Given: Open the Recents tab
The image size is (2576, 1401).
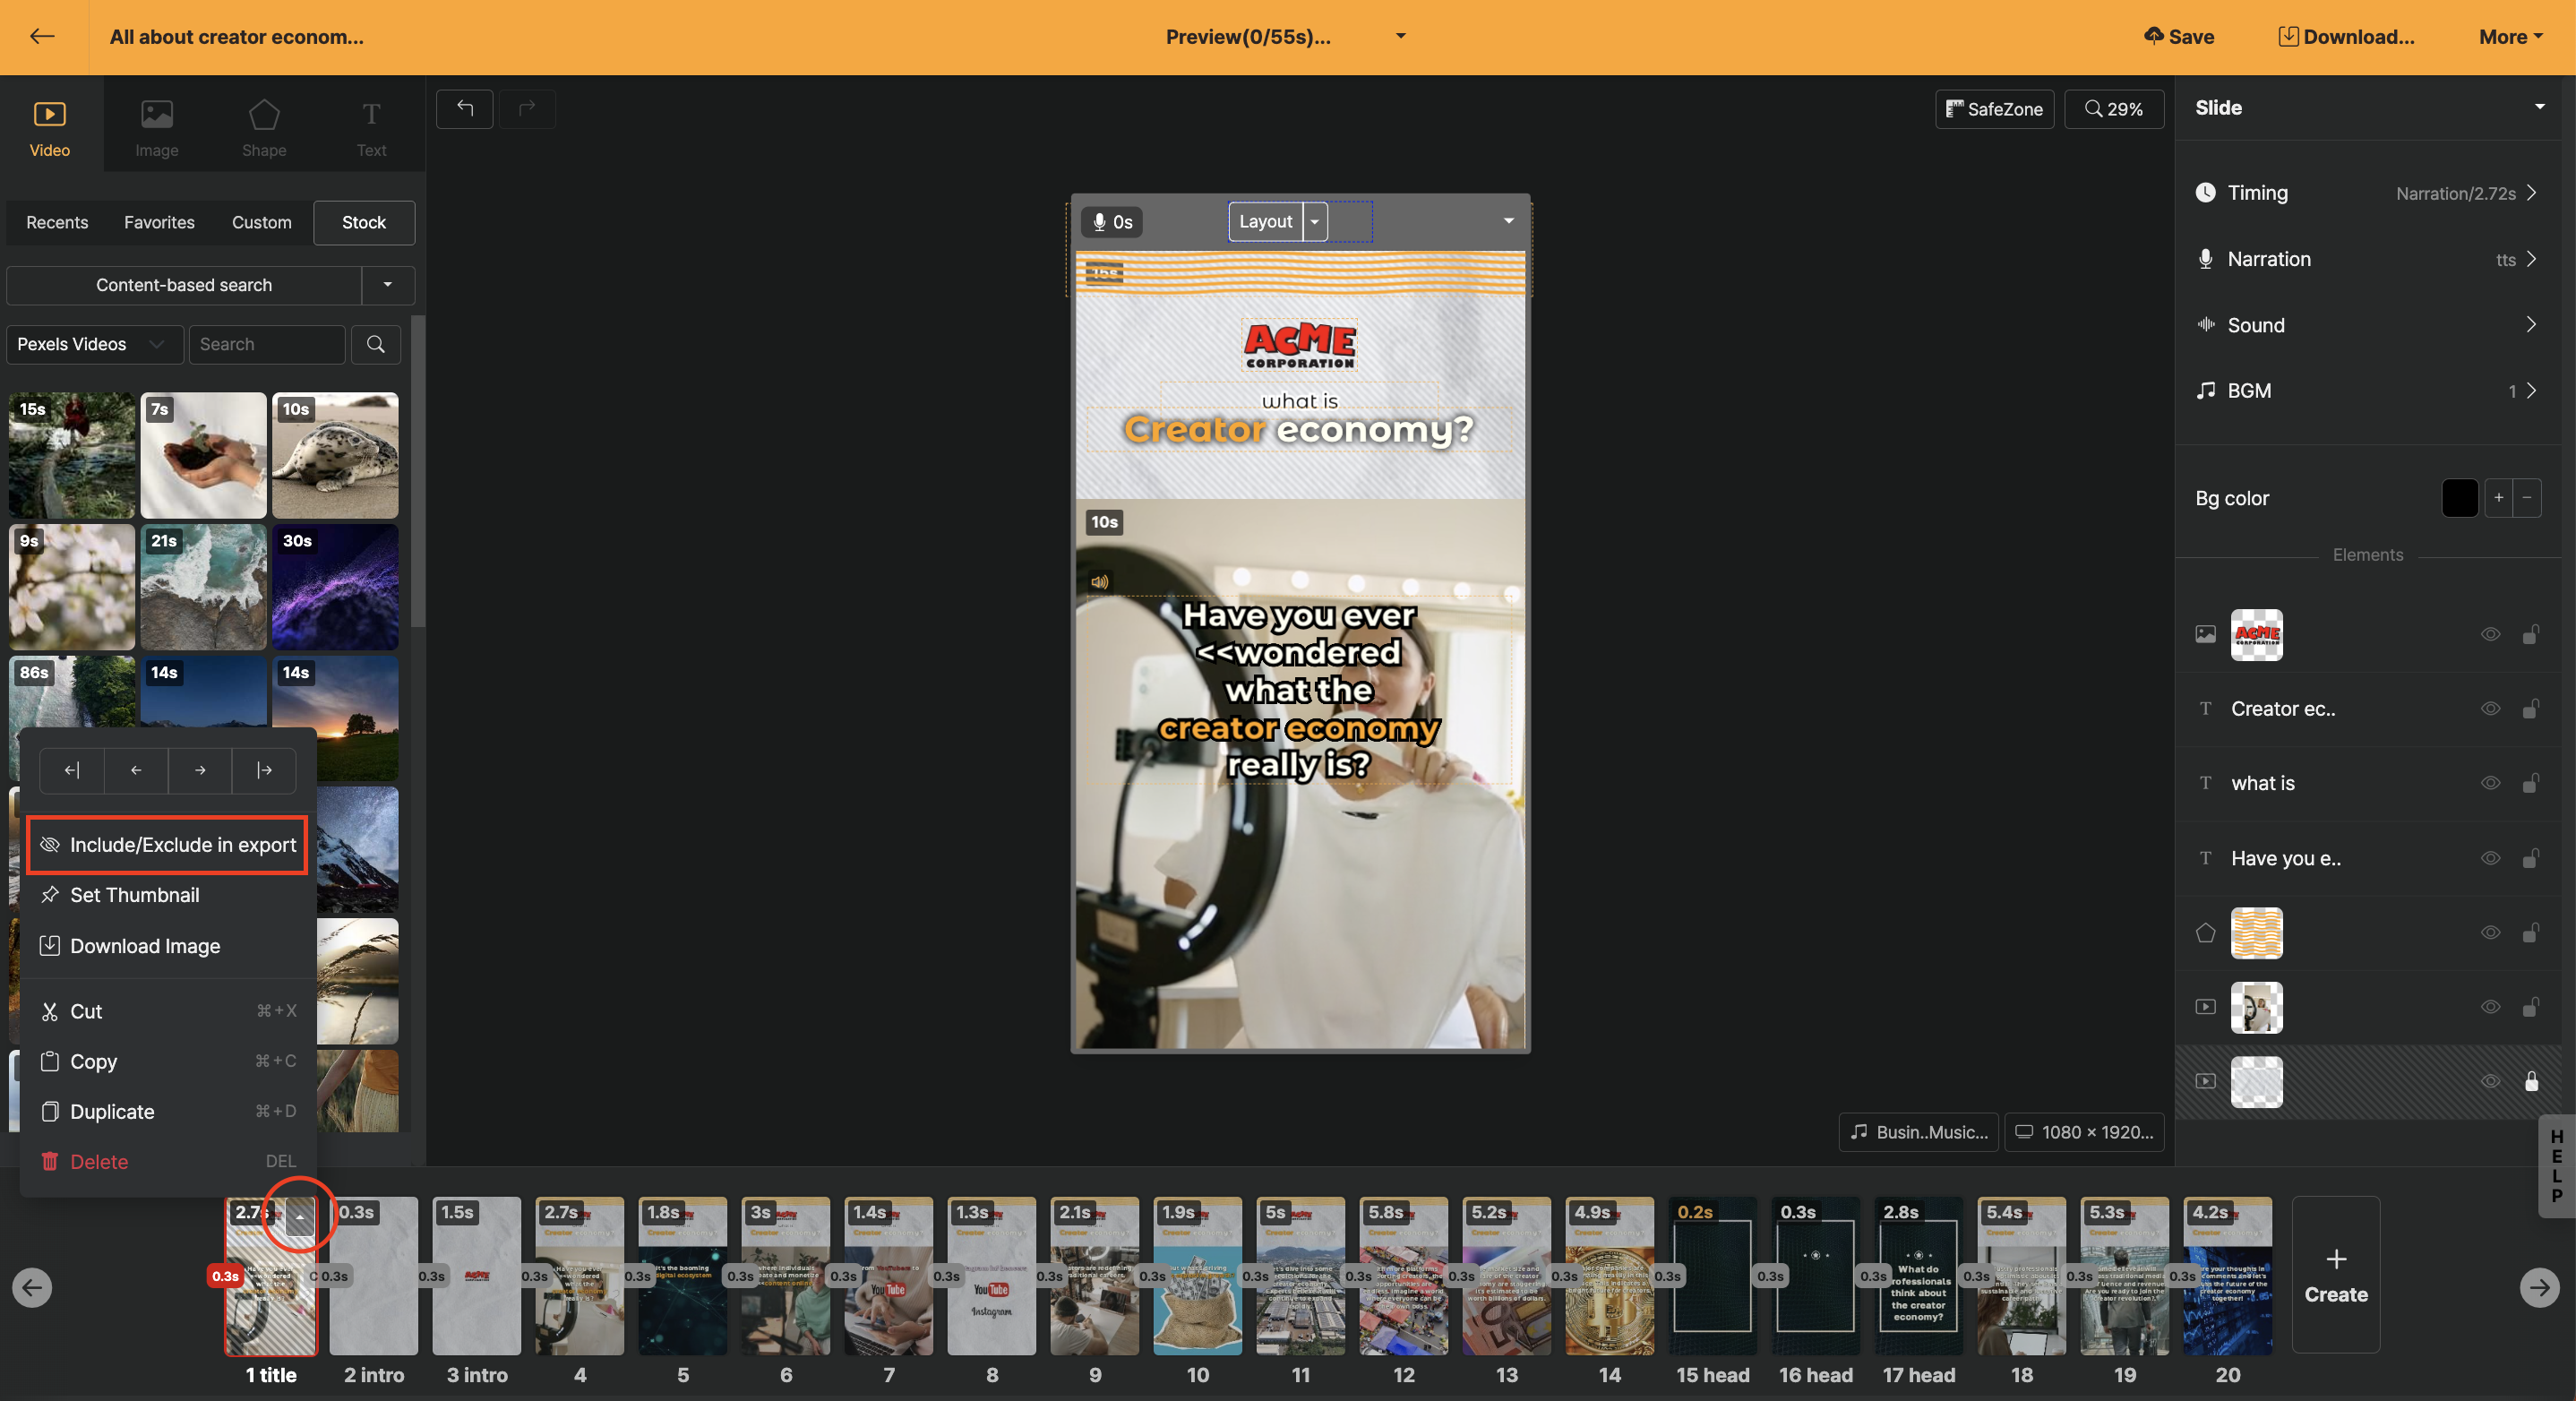Looking at the screenshot, I should tap(57, 222).
